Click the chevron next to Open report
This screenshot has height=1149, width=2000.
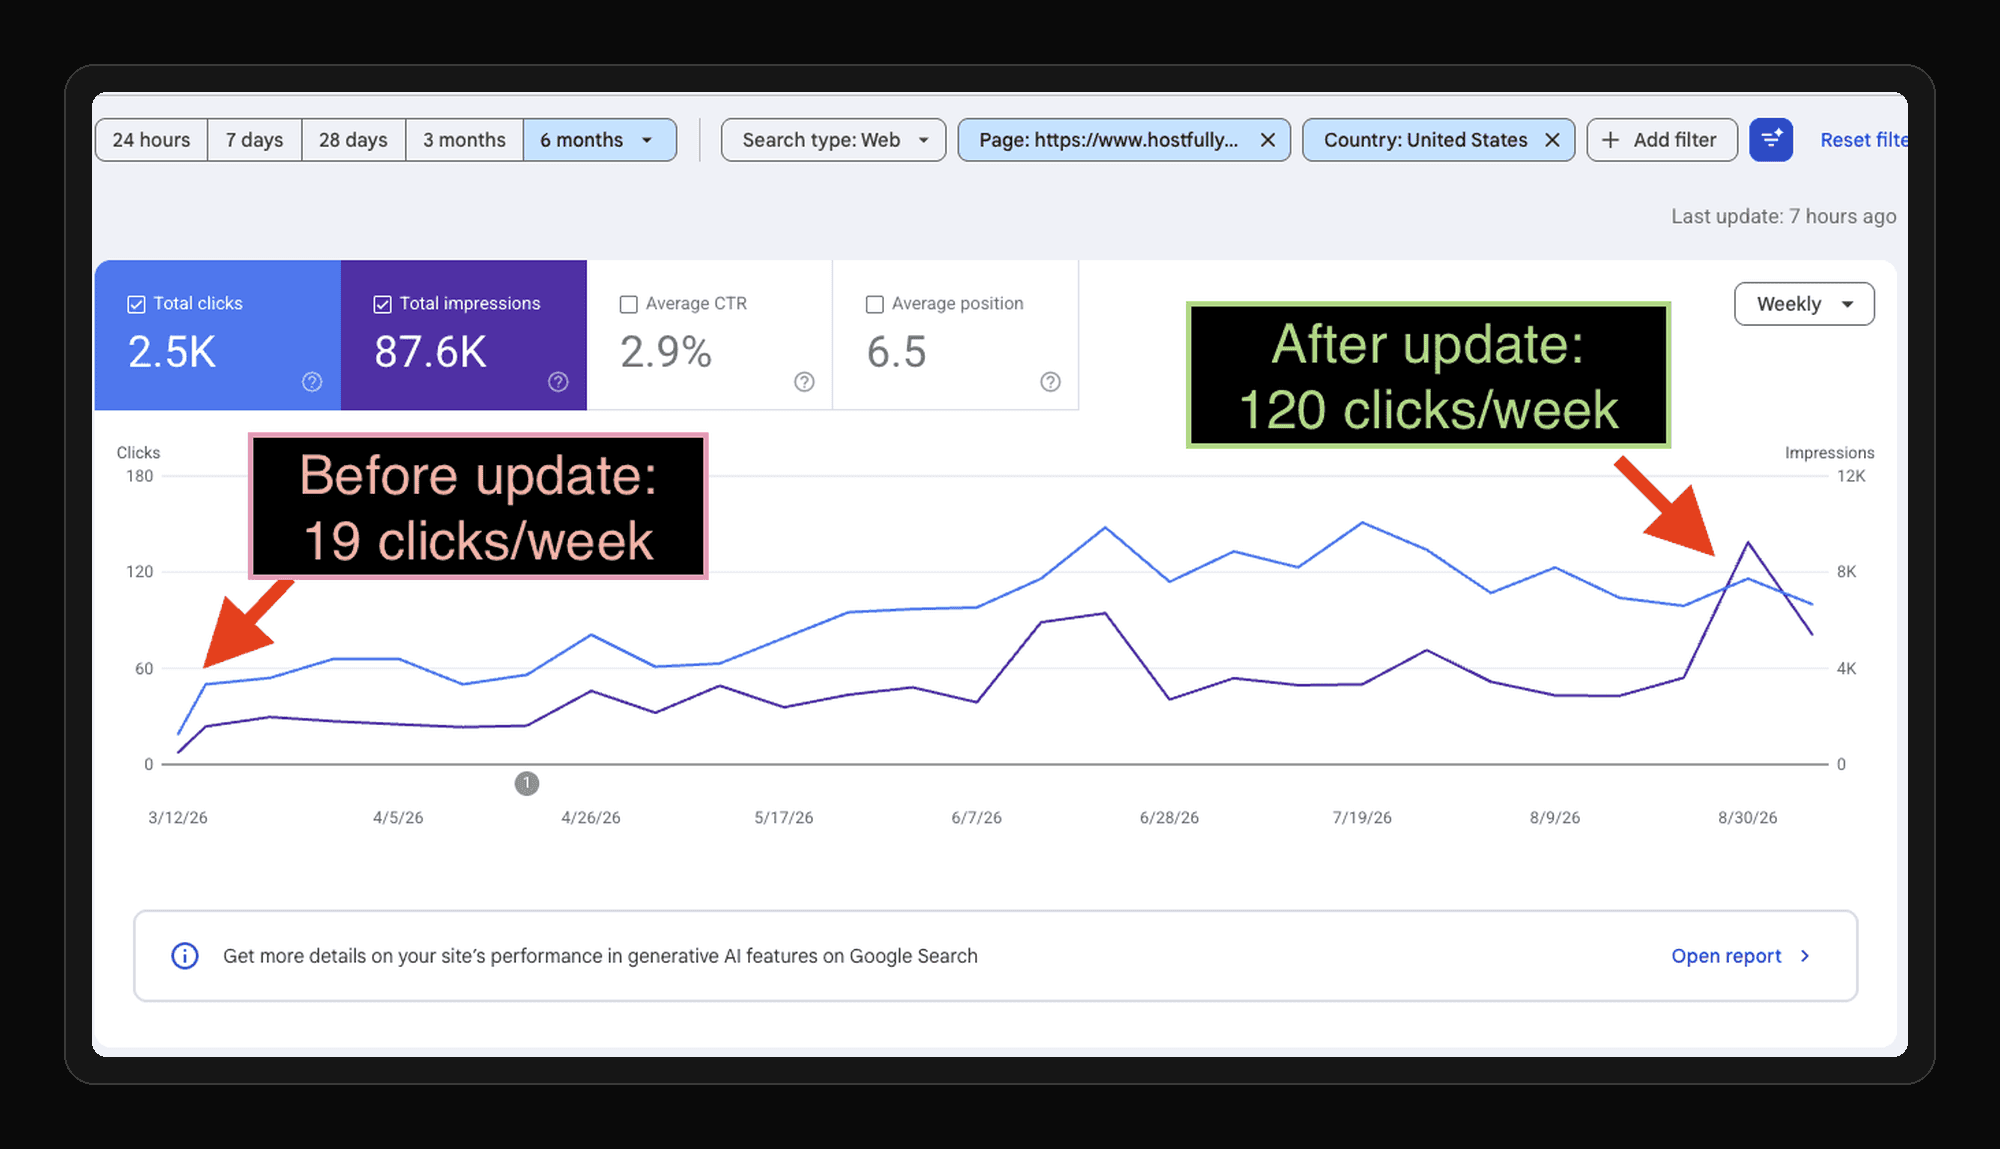(1805, 956)
